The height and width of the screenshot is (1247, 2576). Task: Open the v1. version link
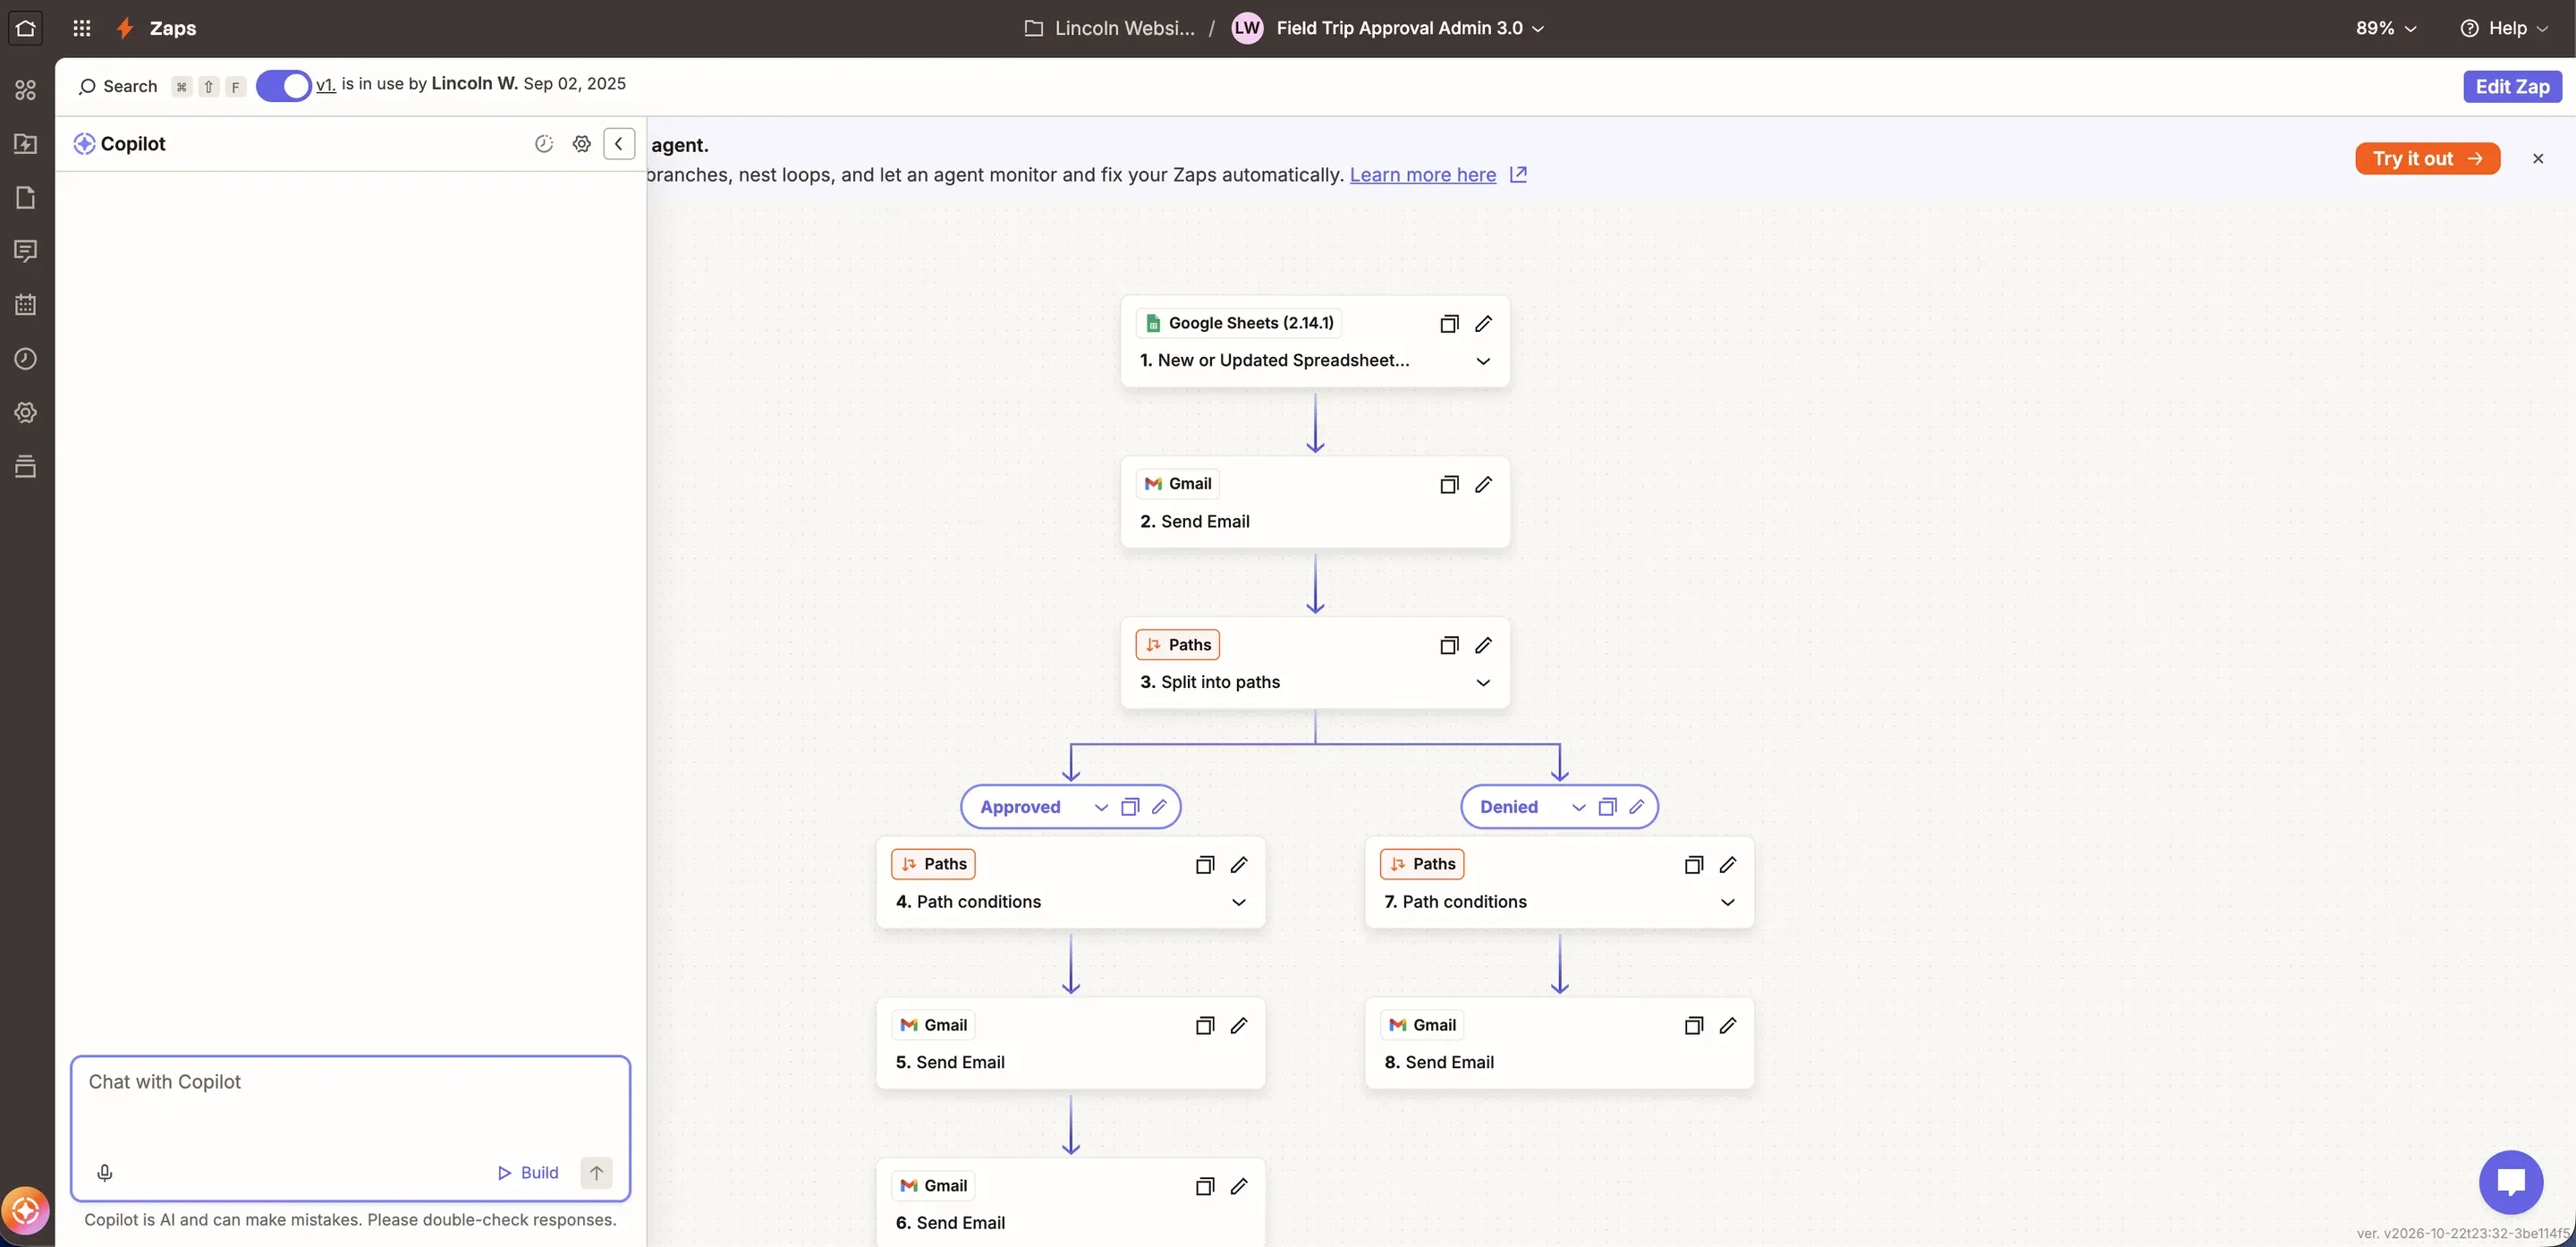coord(326,85)
